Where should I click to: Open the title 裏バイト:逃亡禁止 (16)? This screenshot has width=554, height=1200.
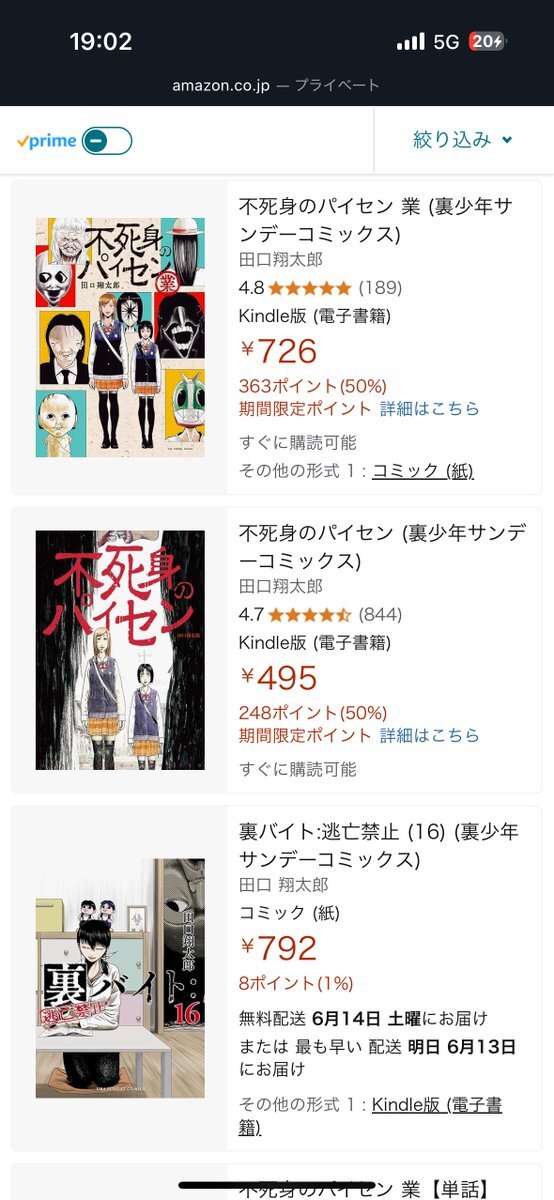click(x=379, y=845)
